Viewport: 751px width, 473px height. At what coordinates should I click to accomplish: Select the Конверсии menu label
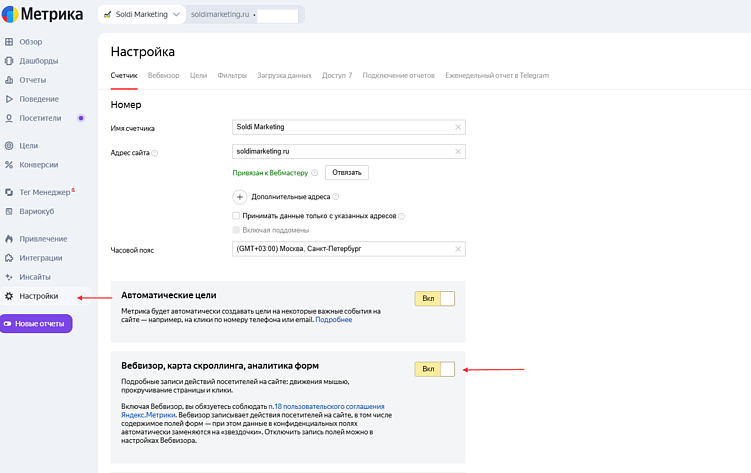(39, 165)
